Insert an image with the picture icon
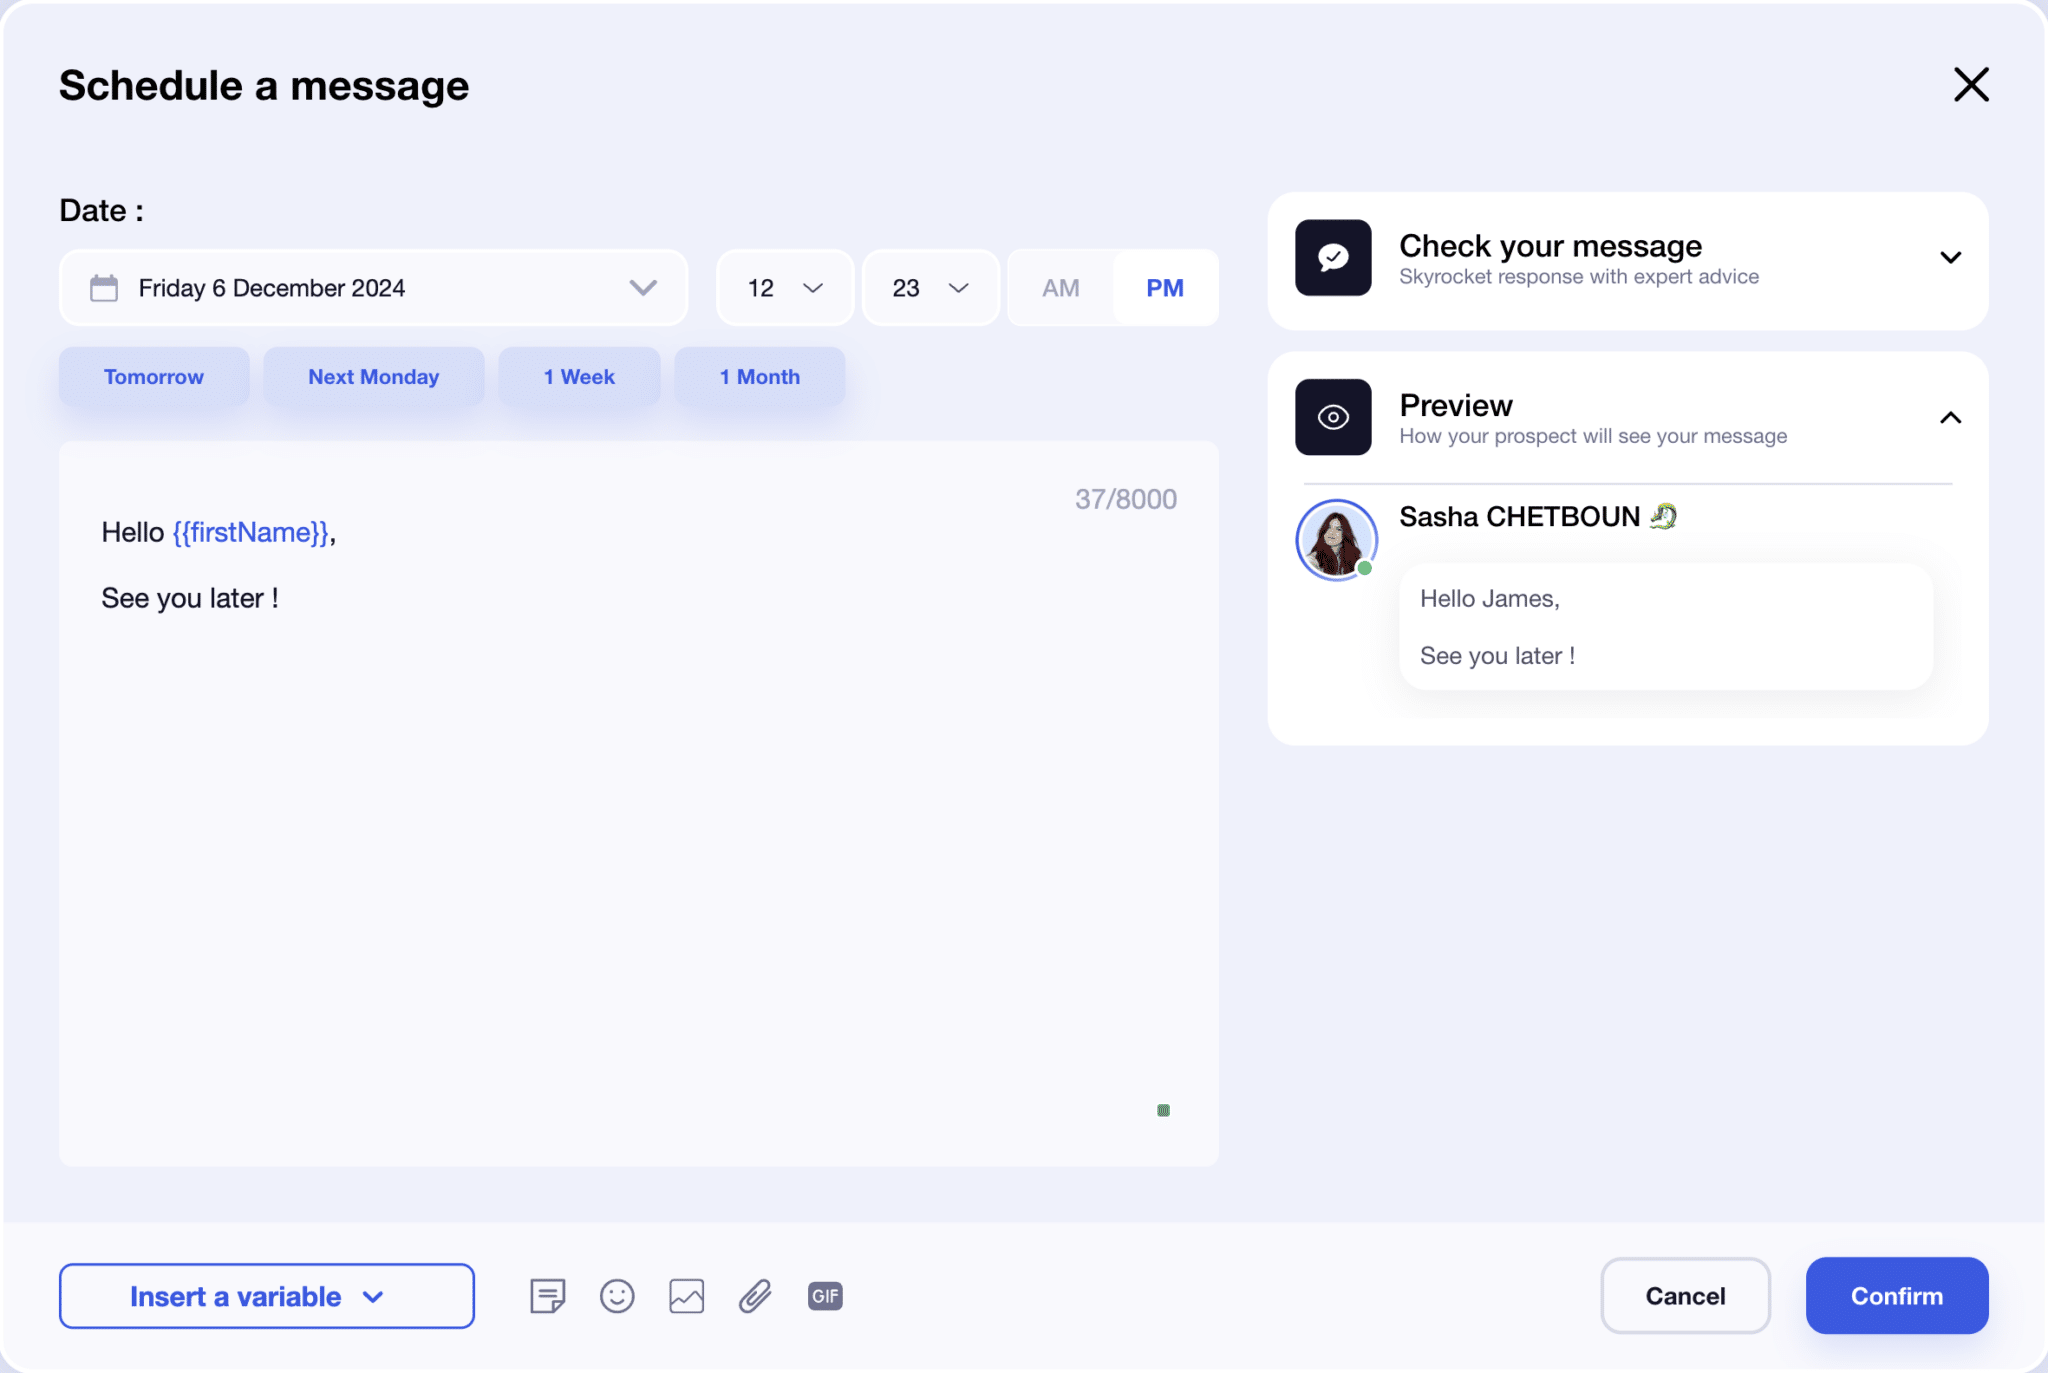The image size is (2048, 1373). (x=686, y=1296)
